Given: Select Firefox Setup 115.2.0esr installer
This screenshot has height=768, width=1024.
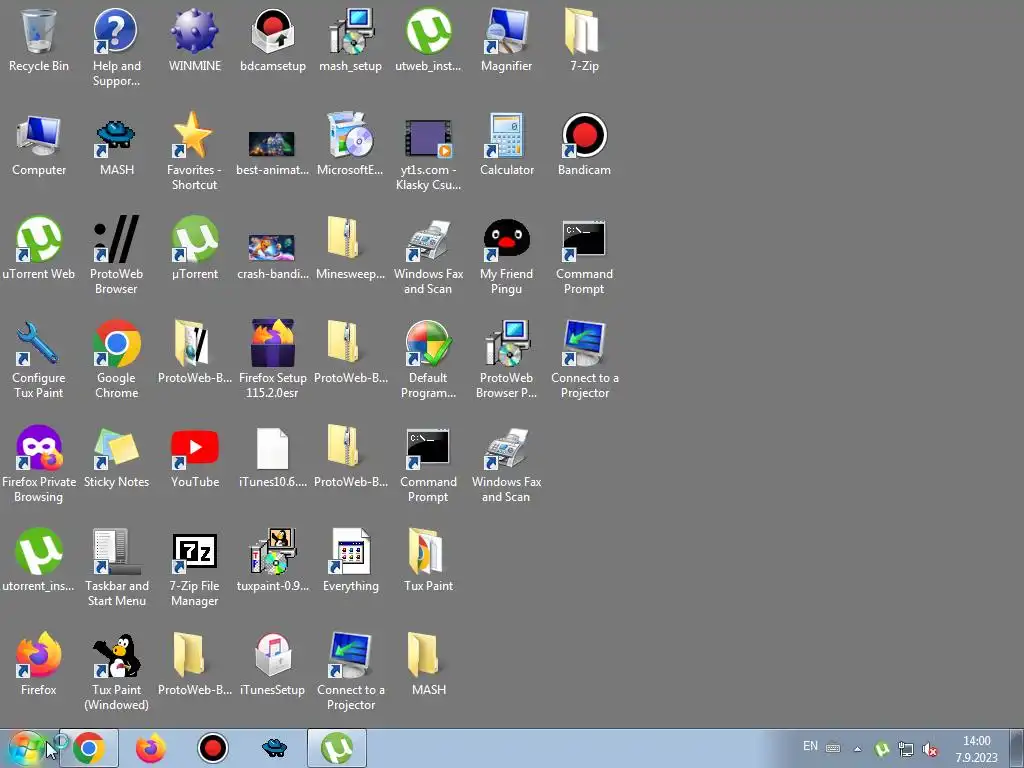Looking at the screenshot, I should point(272,359).
